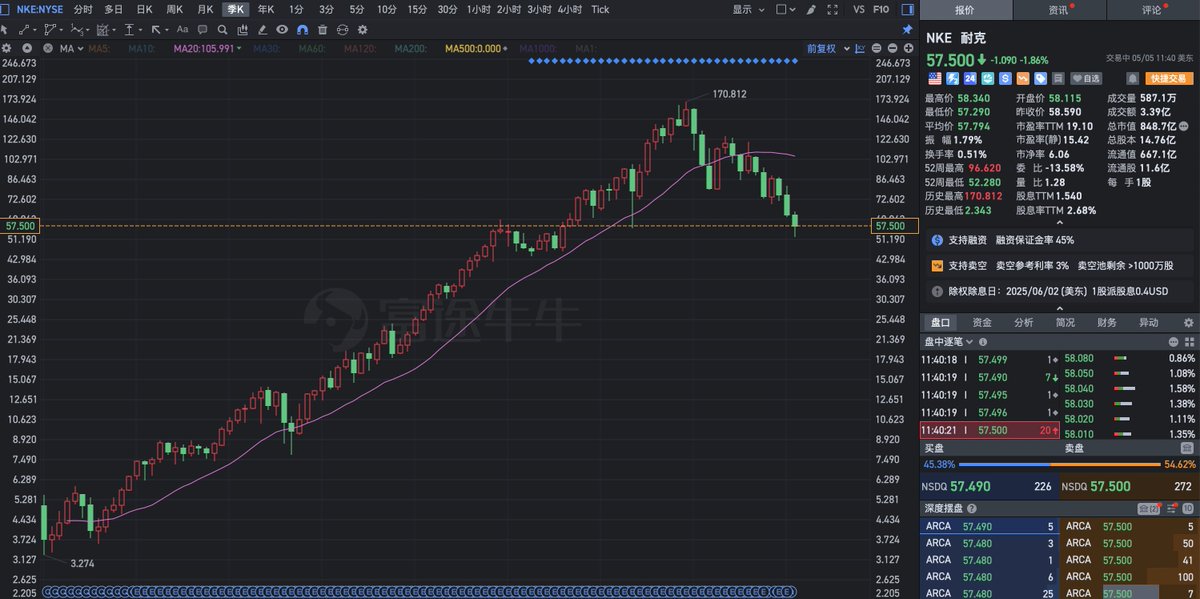Open the MA20 line options arrow
The height and width of the screenshot is (599, 1200).
[x=239, y=48]
